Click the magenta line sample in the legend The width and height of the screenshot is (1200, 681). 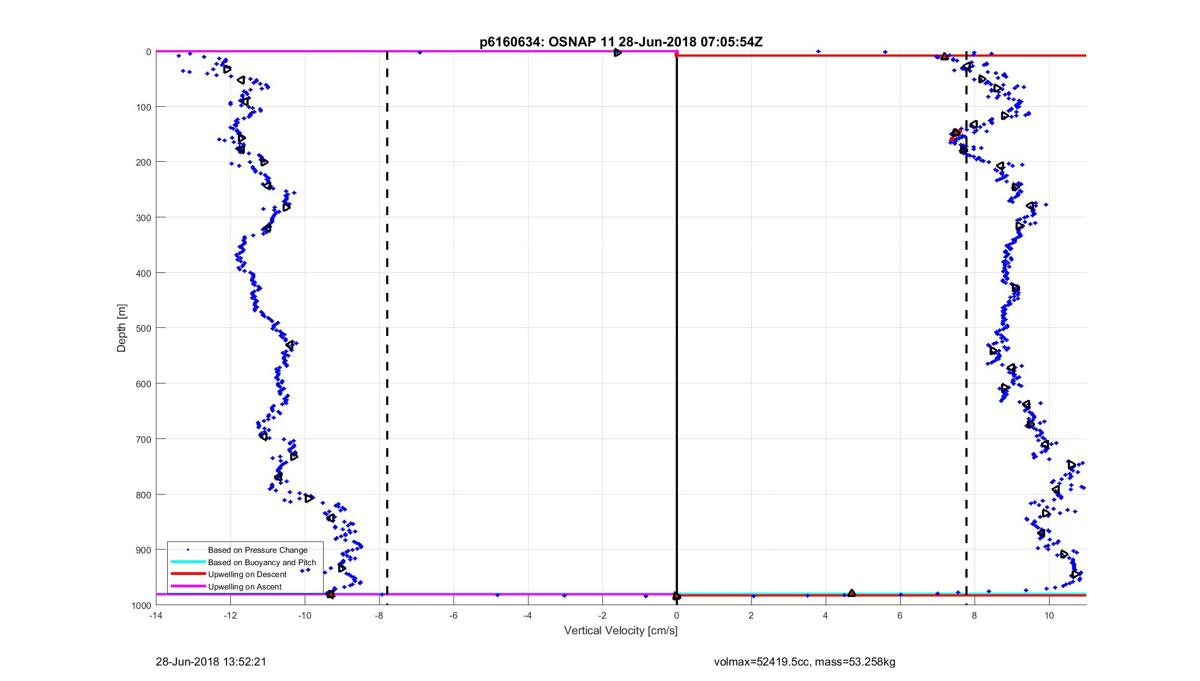[x=187, y=586]
